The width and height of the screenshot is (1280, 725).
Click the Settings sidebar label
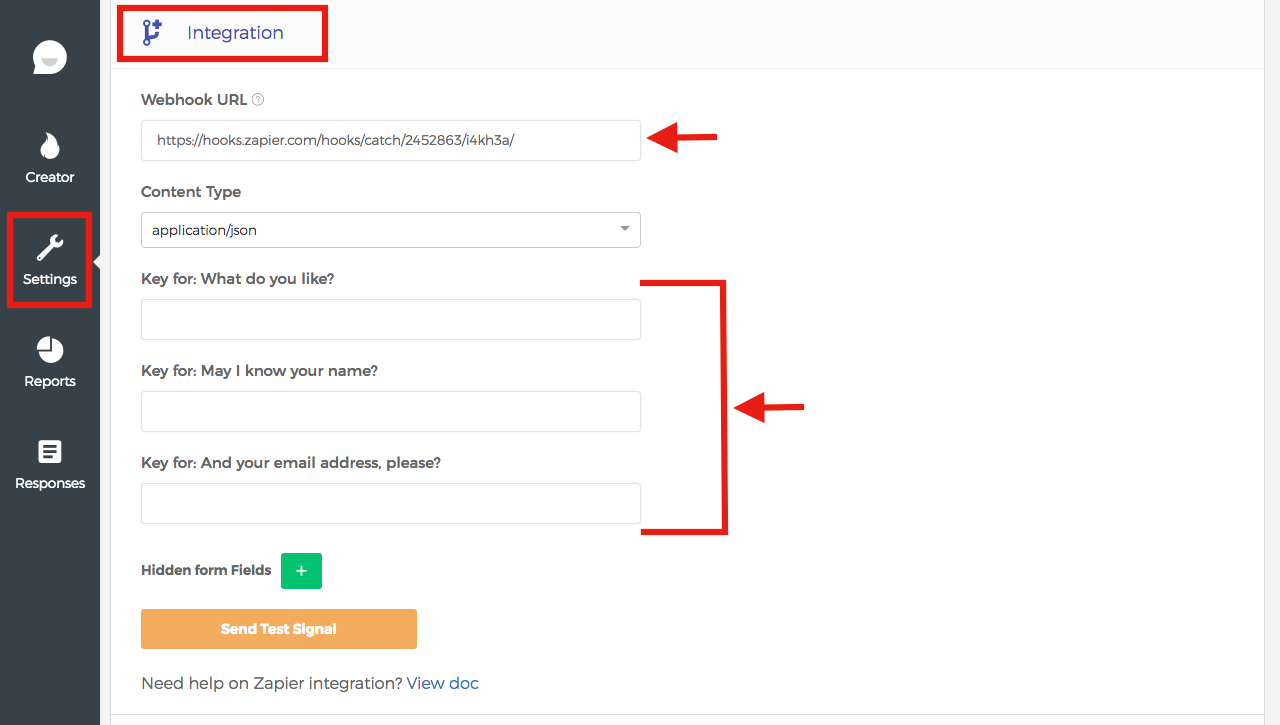pyautogui.click(x=50, y=279)
